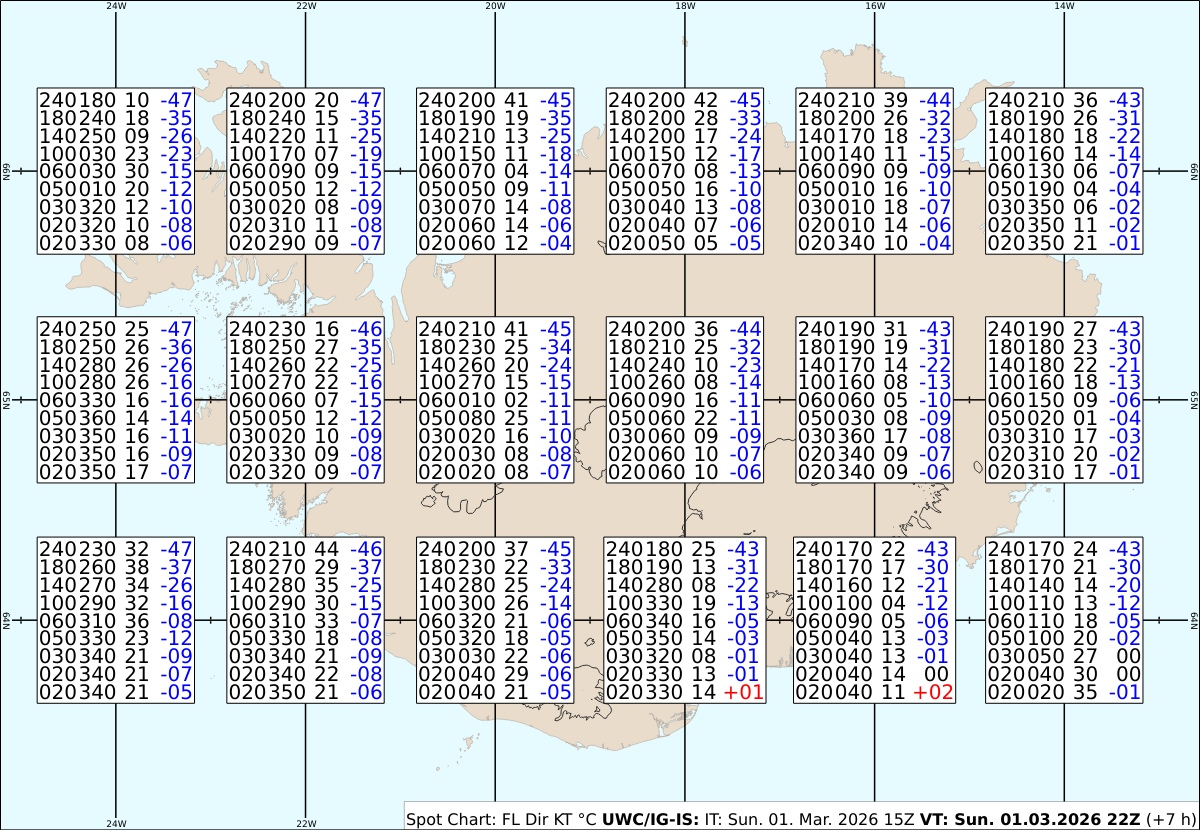Click valid time "VT: Sun. 01.03.2026 22Z"
The width and height of the screenshot is (1200, 830).
click(x=1030, y=818)
